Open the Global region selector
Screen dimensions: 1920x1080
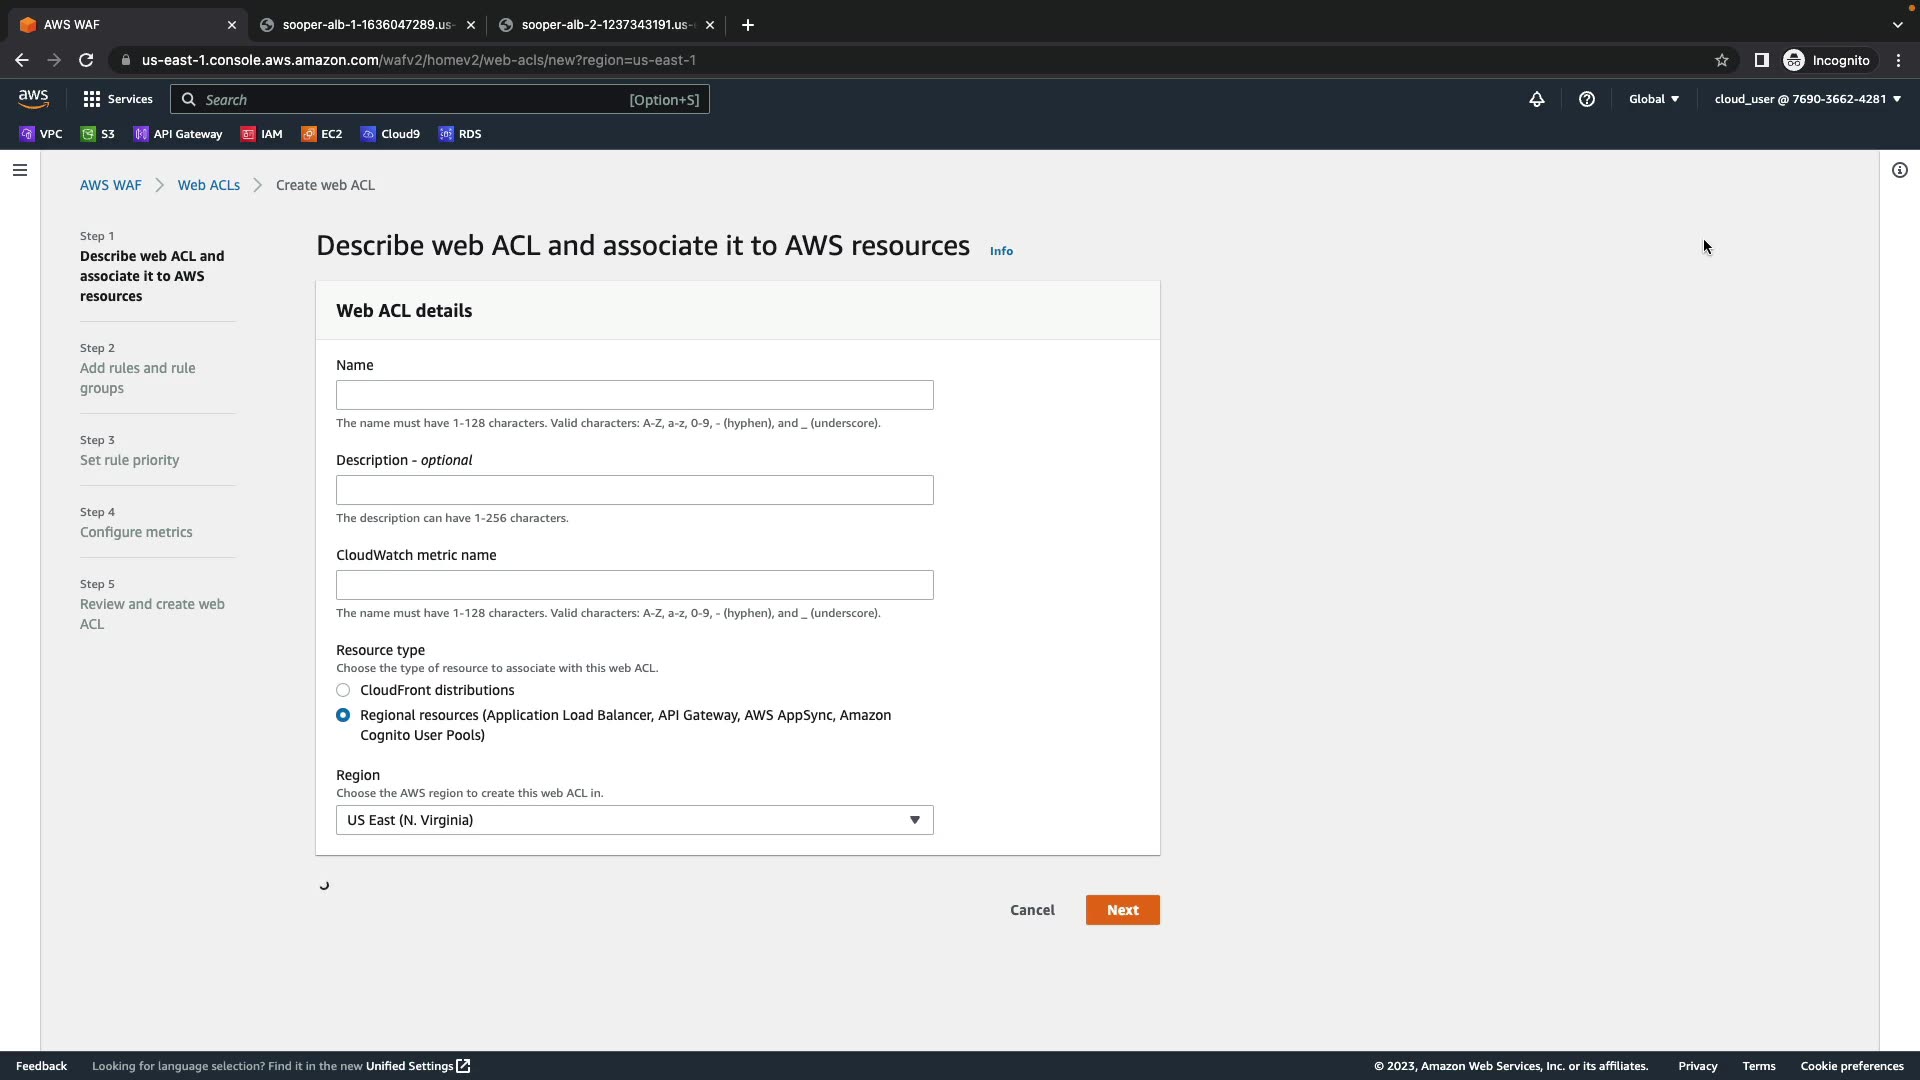click(x=1653, y=99)
